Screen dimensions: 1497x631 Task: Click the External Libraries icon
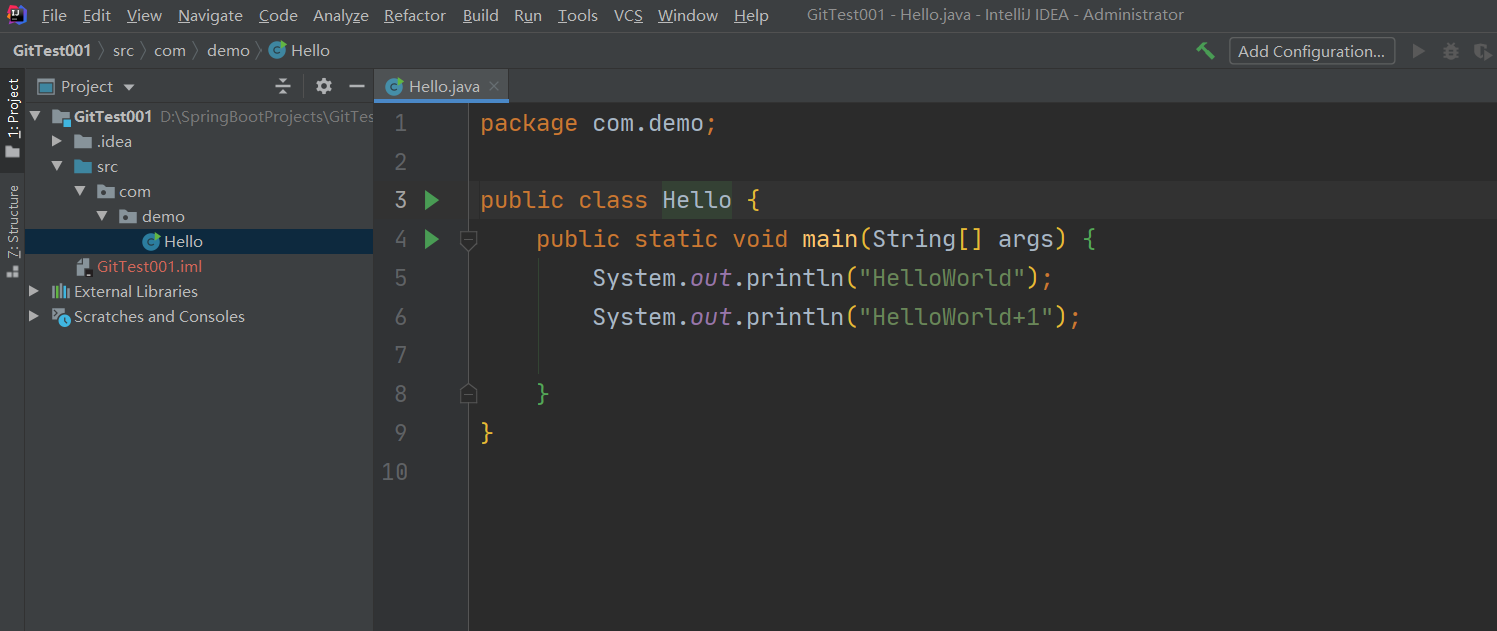coord(60,291)
